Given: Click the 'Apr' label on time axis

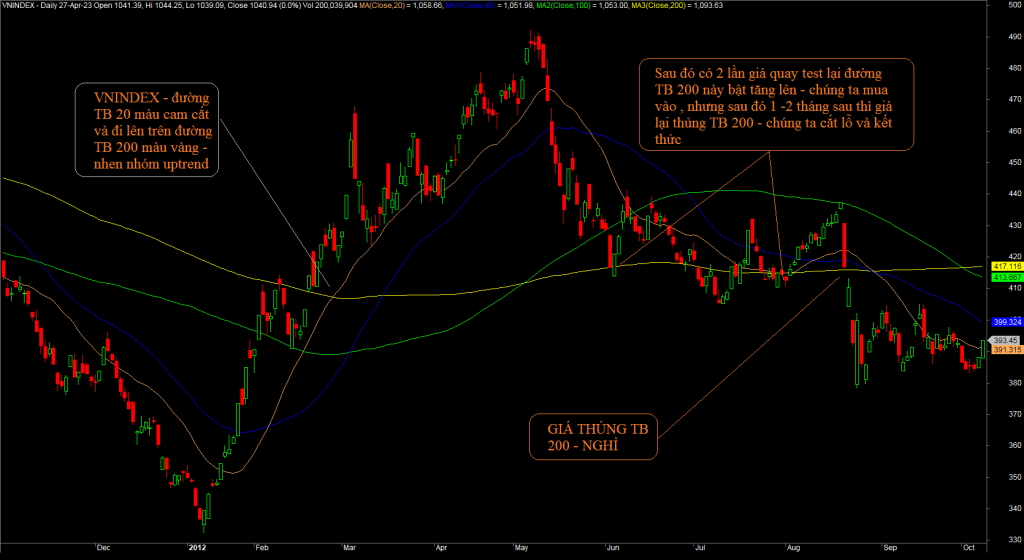Looking at the screenshot, I should tap(441, 548).
